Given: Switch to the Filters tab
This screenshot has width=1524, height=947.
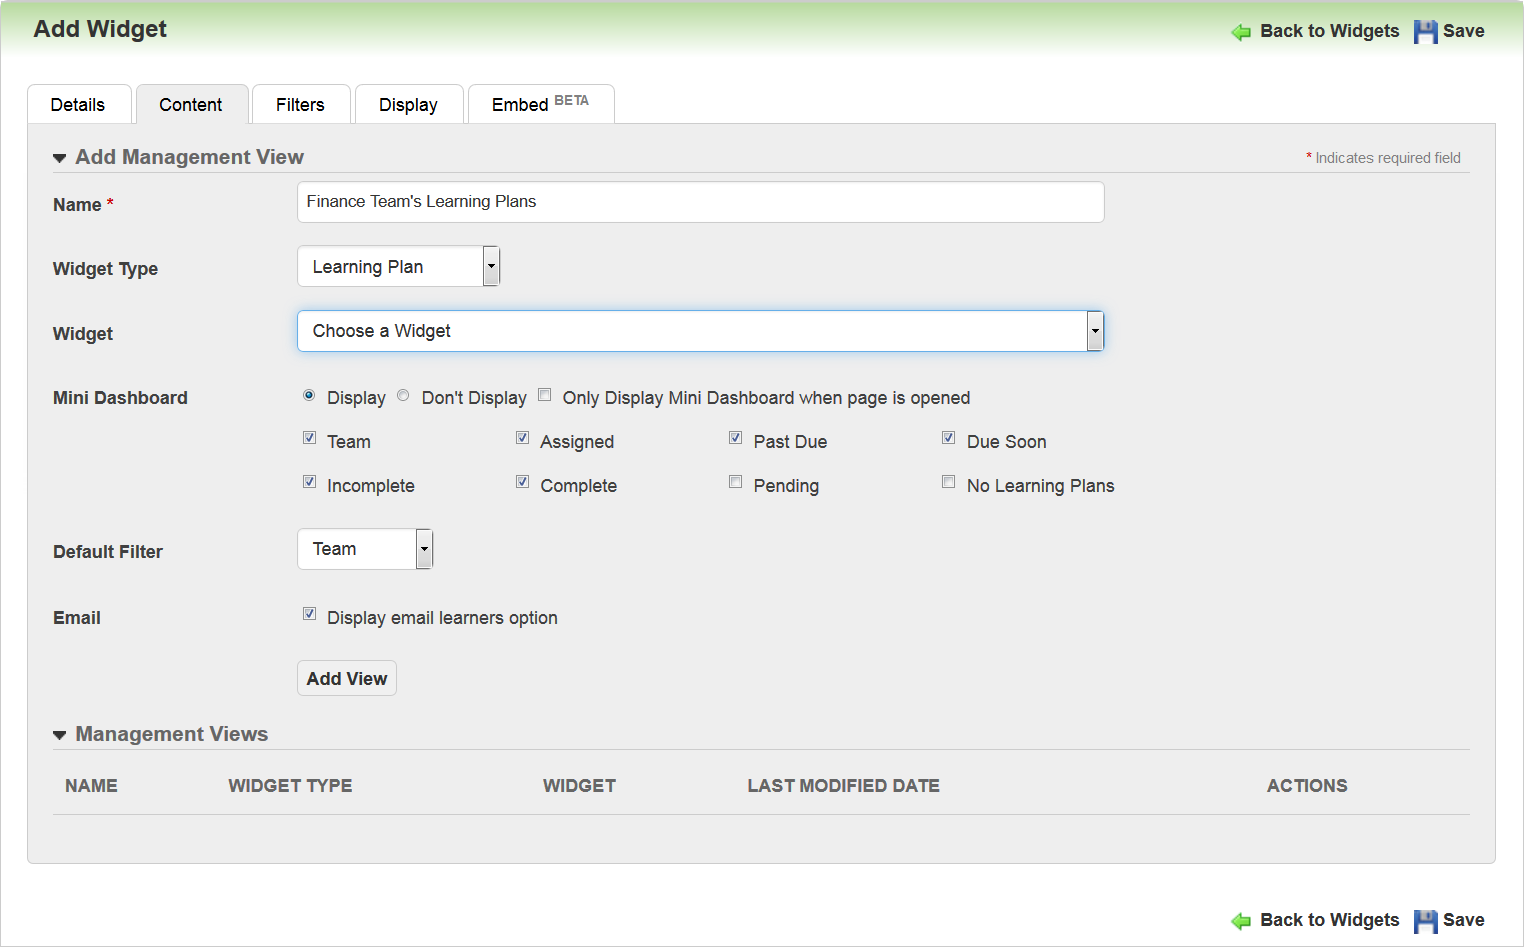Looking at the screenshot, I should point(300,105).
